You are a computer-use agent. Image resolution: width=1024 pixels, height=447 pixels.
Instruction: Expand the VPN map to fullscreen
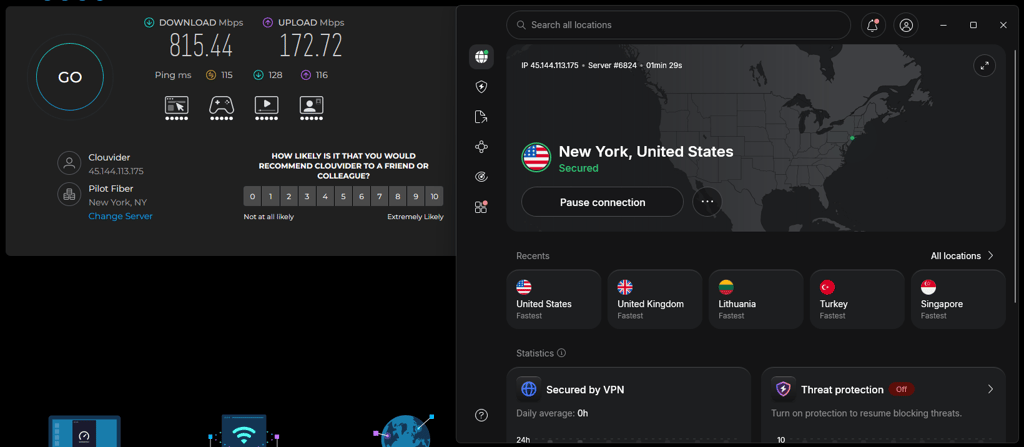[x=984, y=66]
